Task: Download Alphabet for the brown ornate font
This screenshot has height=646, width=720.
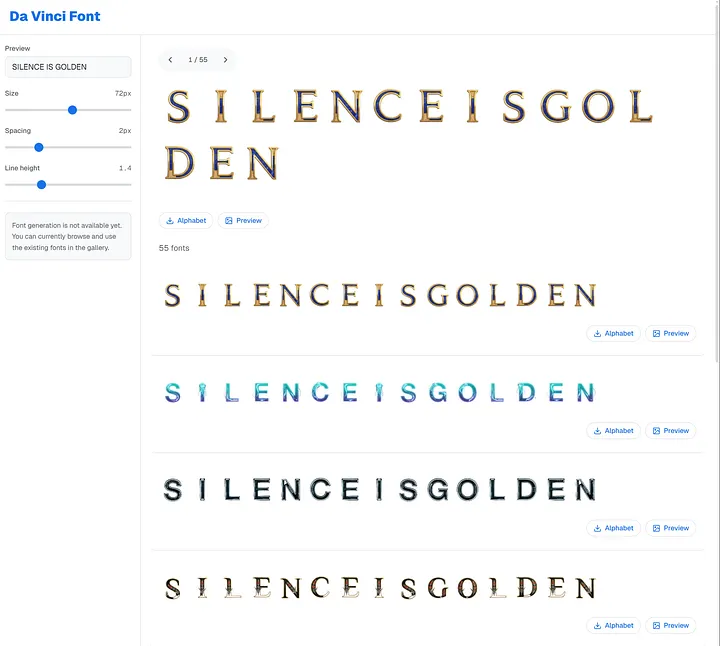Action: click(613, 625)
